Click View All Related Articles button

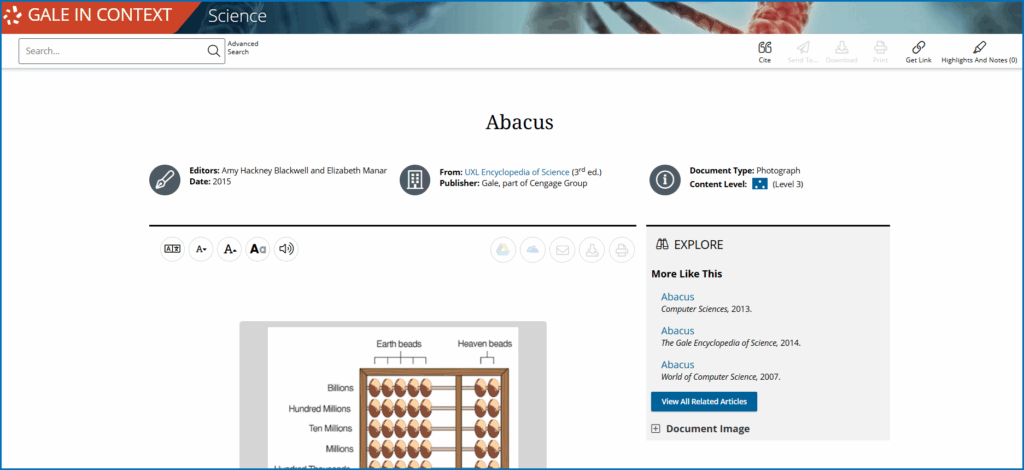click(704, 401)
